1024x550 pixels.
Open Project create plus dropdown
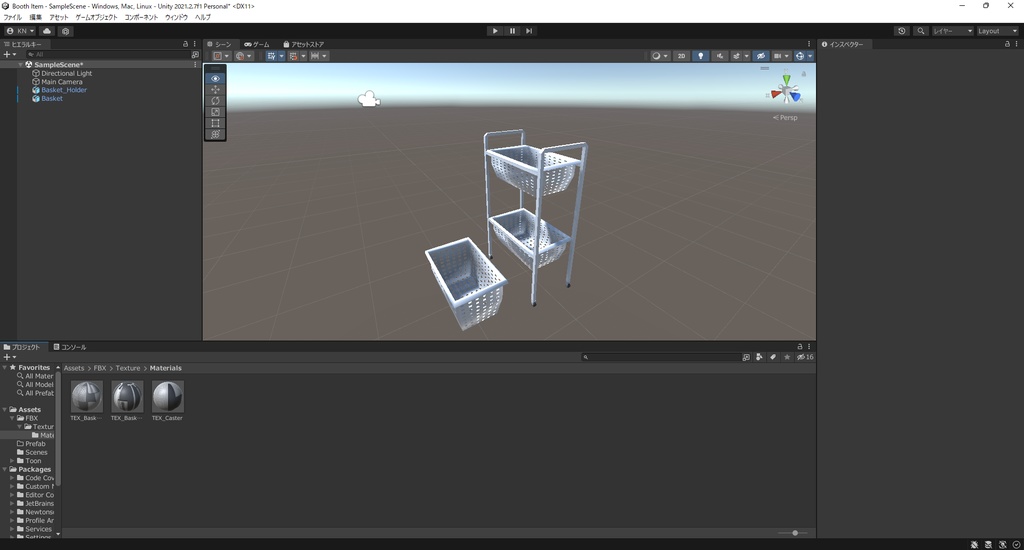point(10,357)
